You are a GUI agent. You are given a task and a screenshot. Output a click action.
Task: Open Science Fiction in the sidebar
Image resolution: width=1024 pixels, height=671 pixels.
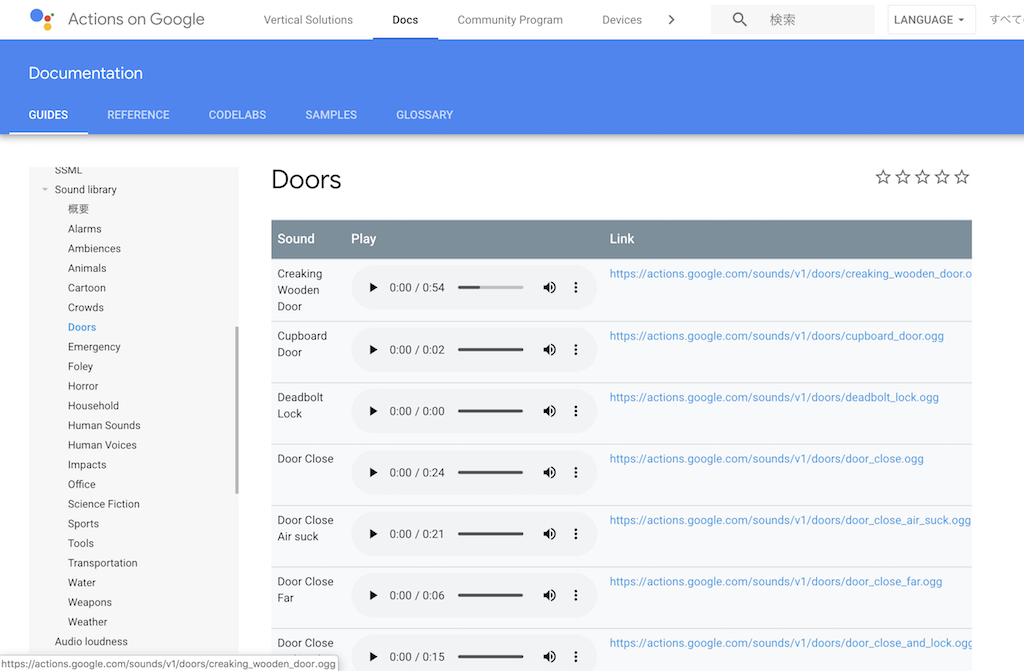(x=104, y=504)
